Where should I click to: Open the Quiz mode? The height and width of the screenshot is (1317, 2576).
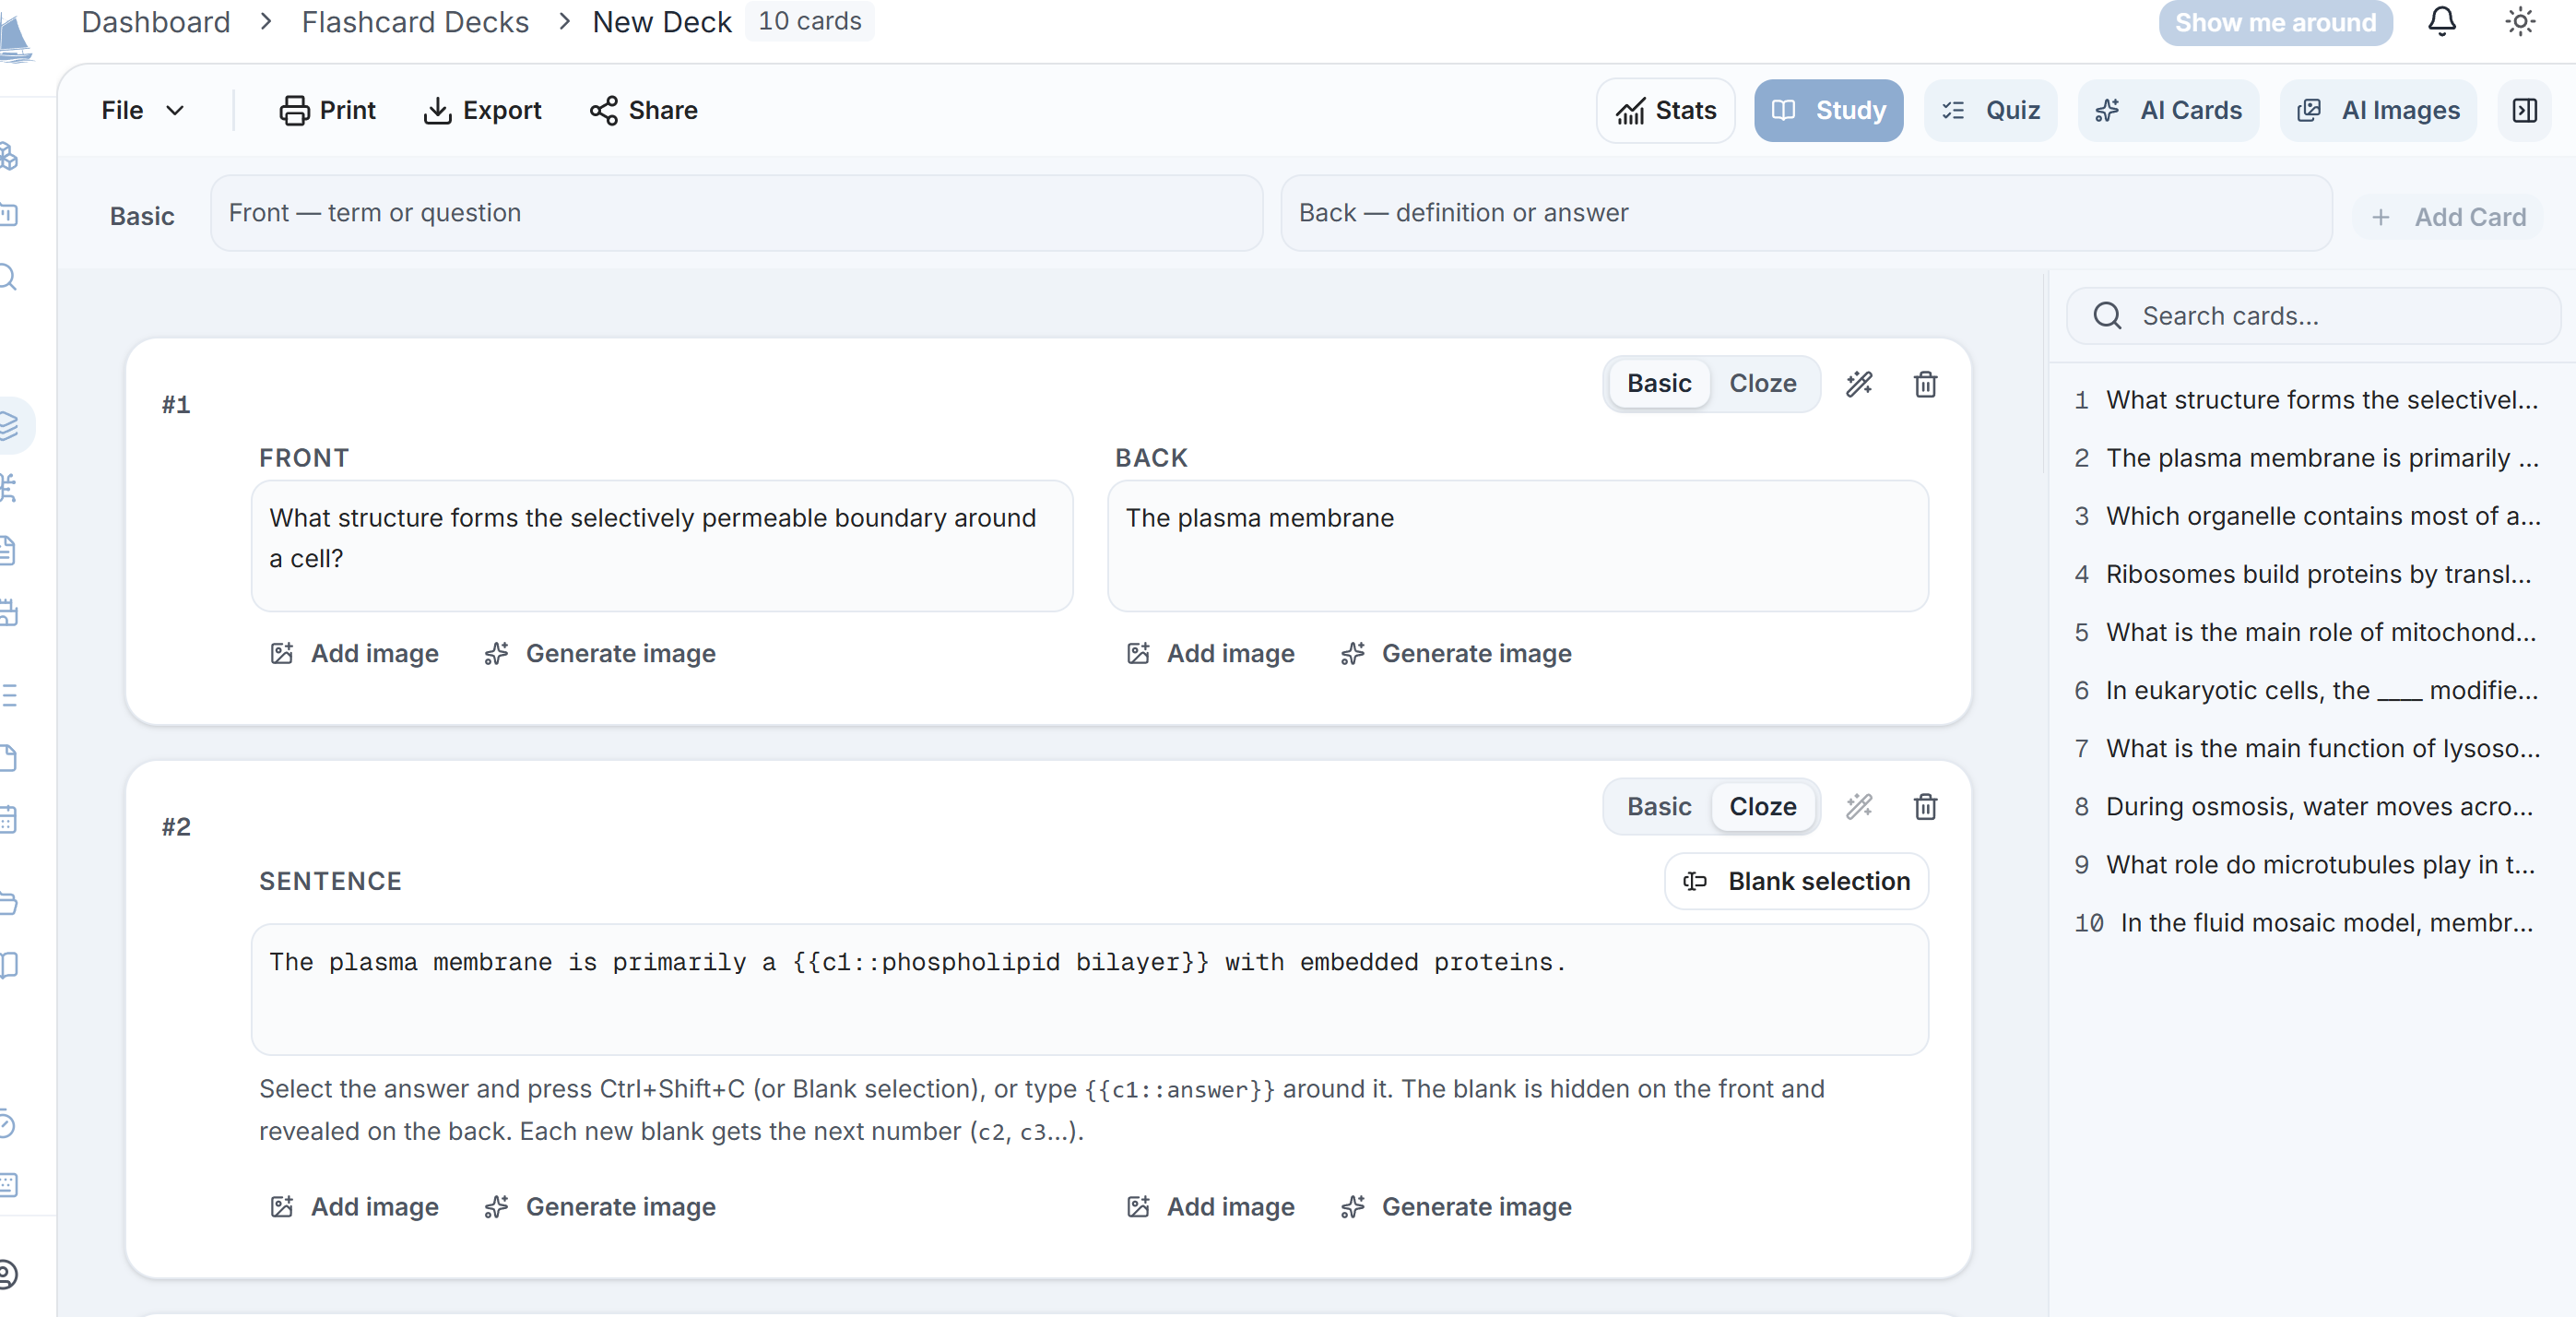pyautogui.click(x=1990, y=110)
